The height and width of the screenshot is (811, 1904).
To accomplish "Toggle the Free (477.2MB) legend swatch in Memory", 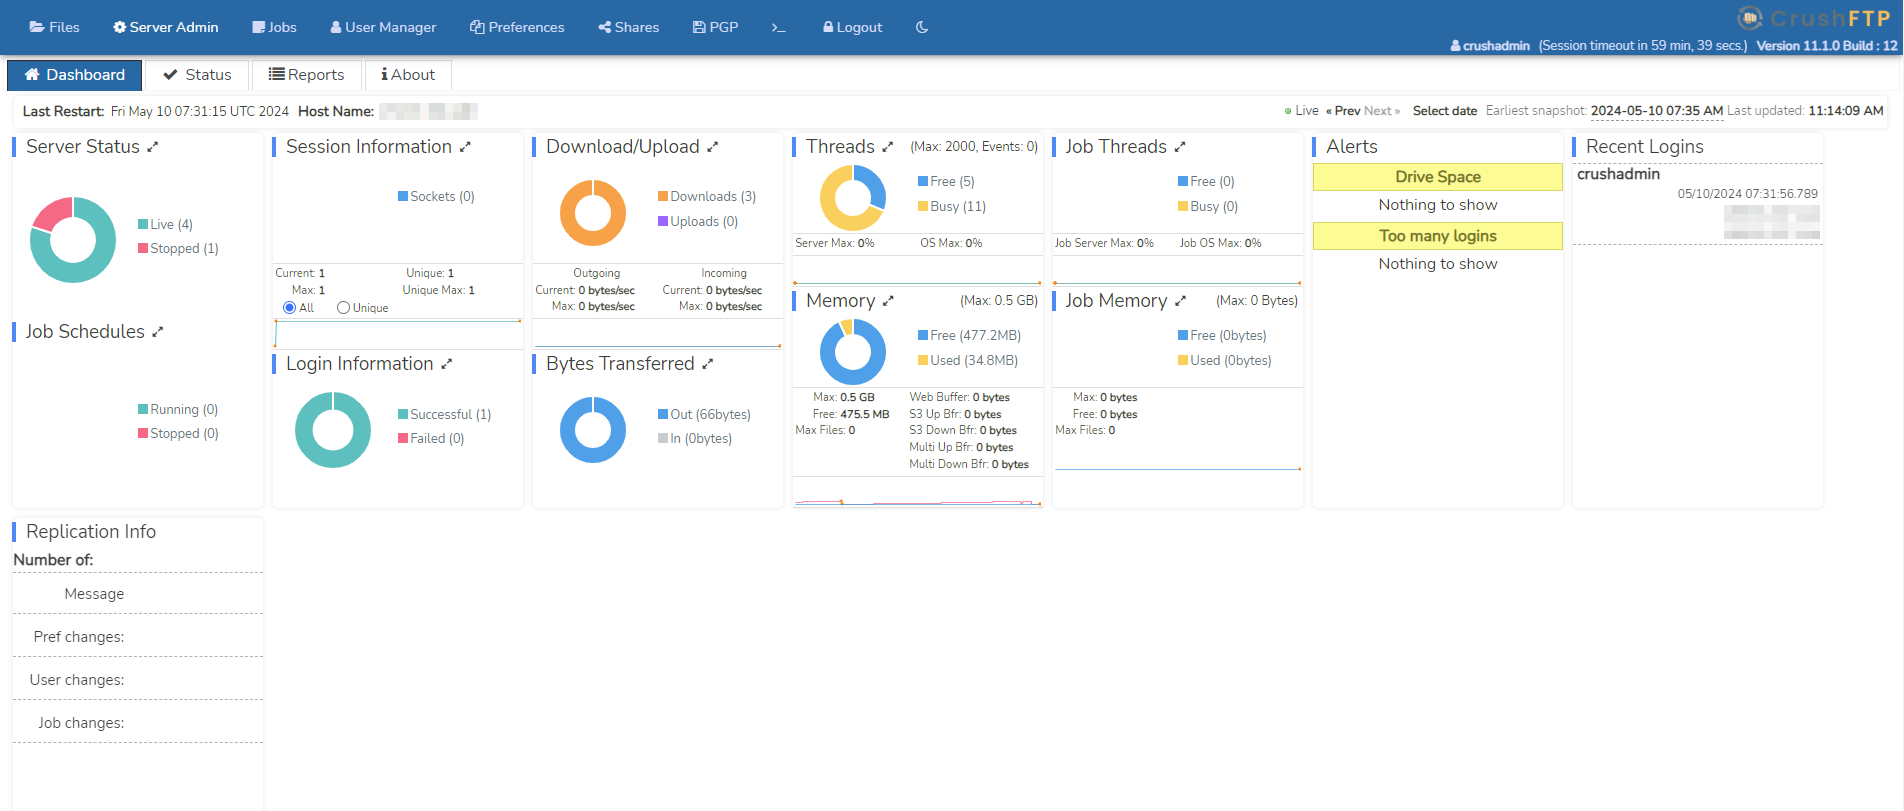I will pyautogui.click(x=923, y=335).
